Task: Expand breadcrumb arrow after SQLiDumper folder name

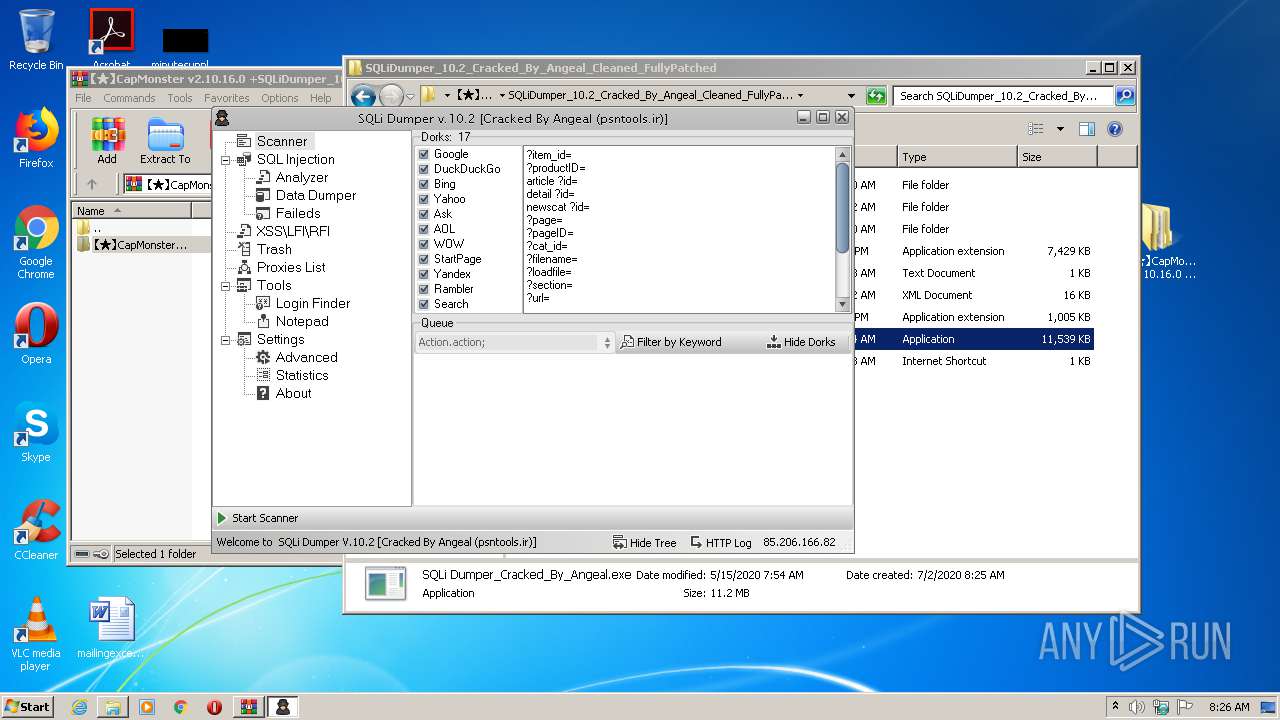Action: point(800,96)
